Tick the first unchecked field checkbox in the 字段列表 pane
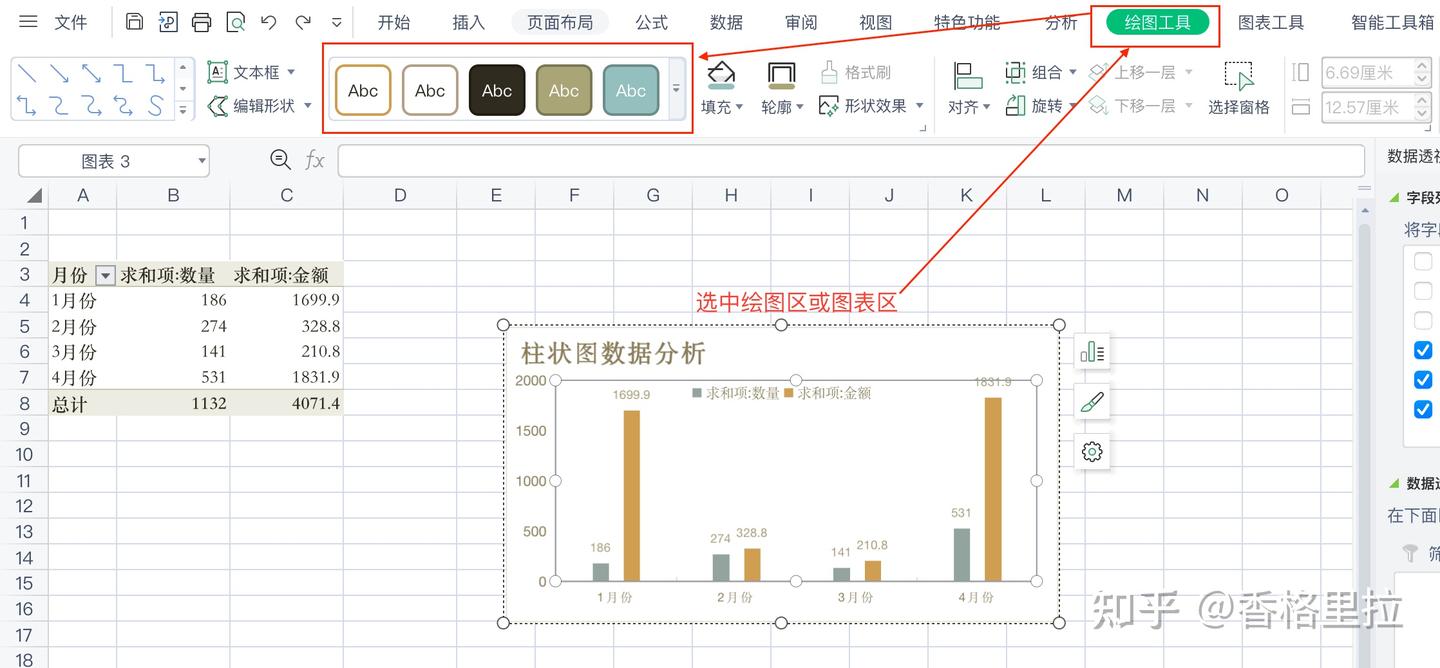 point(1423,263)
